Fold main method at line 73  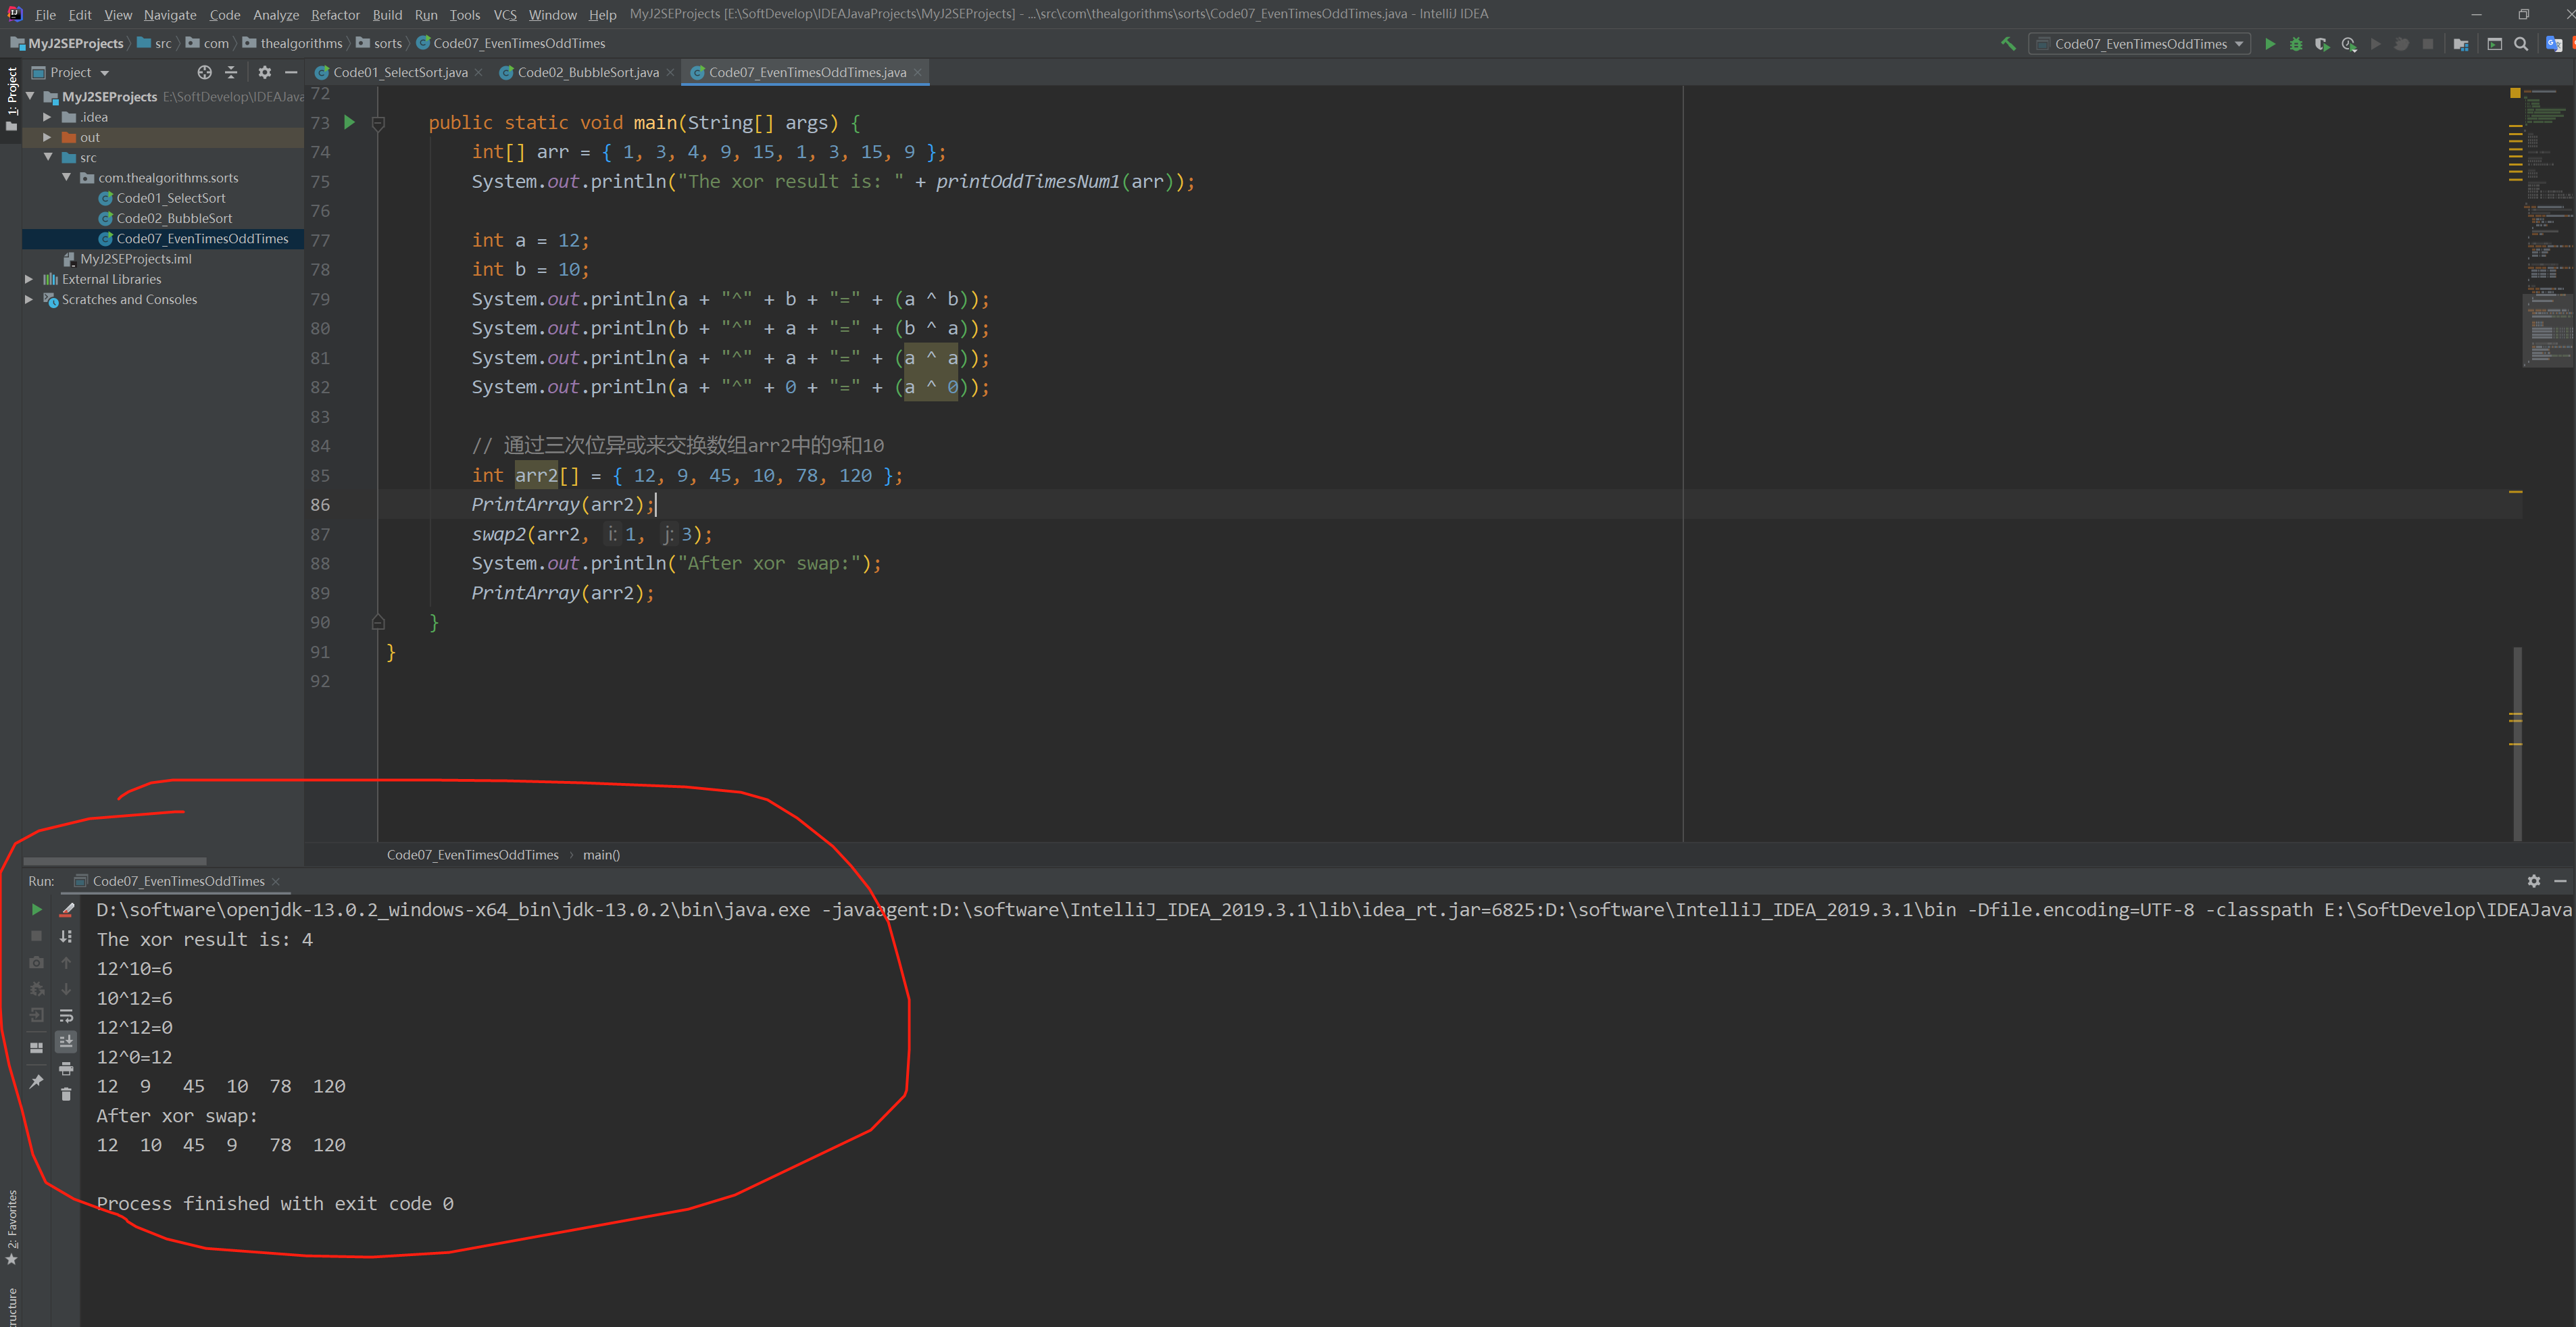(x=378, y=123)
